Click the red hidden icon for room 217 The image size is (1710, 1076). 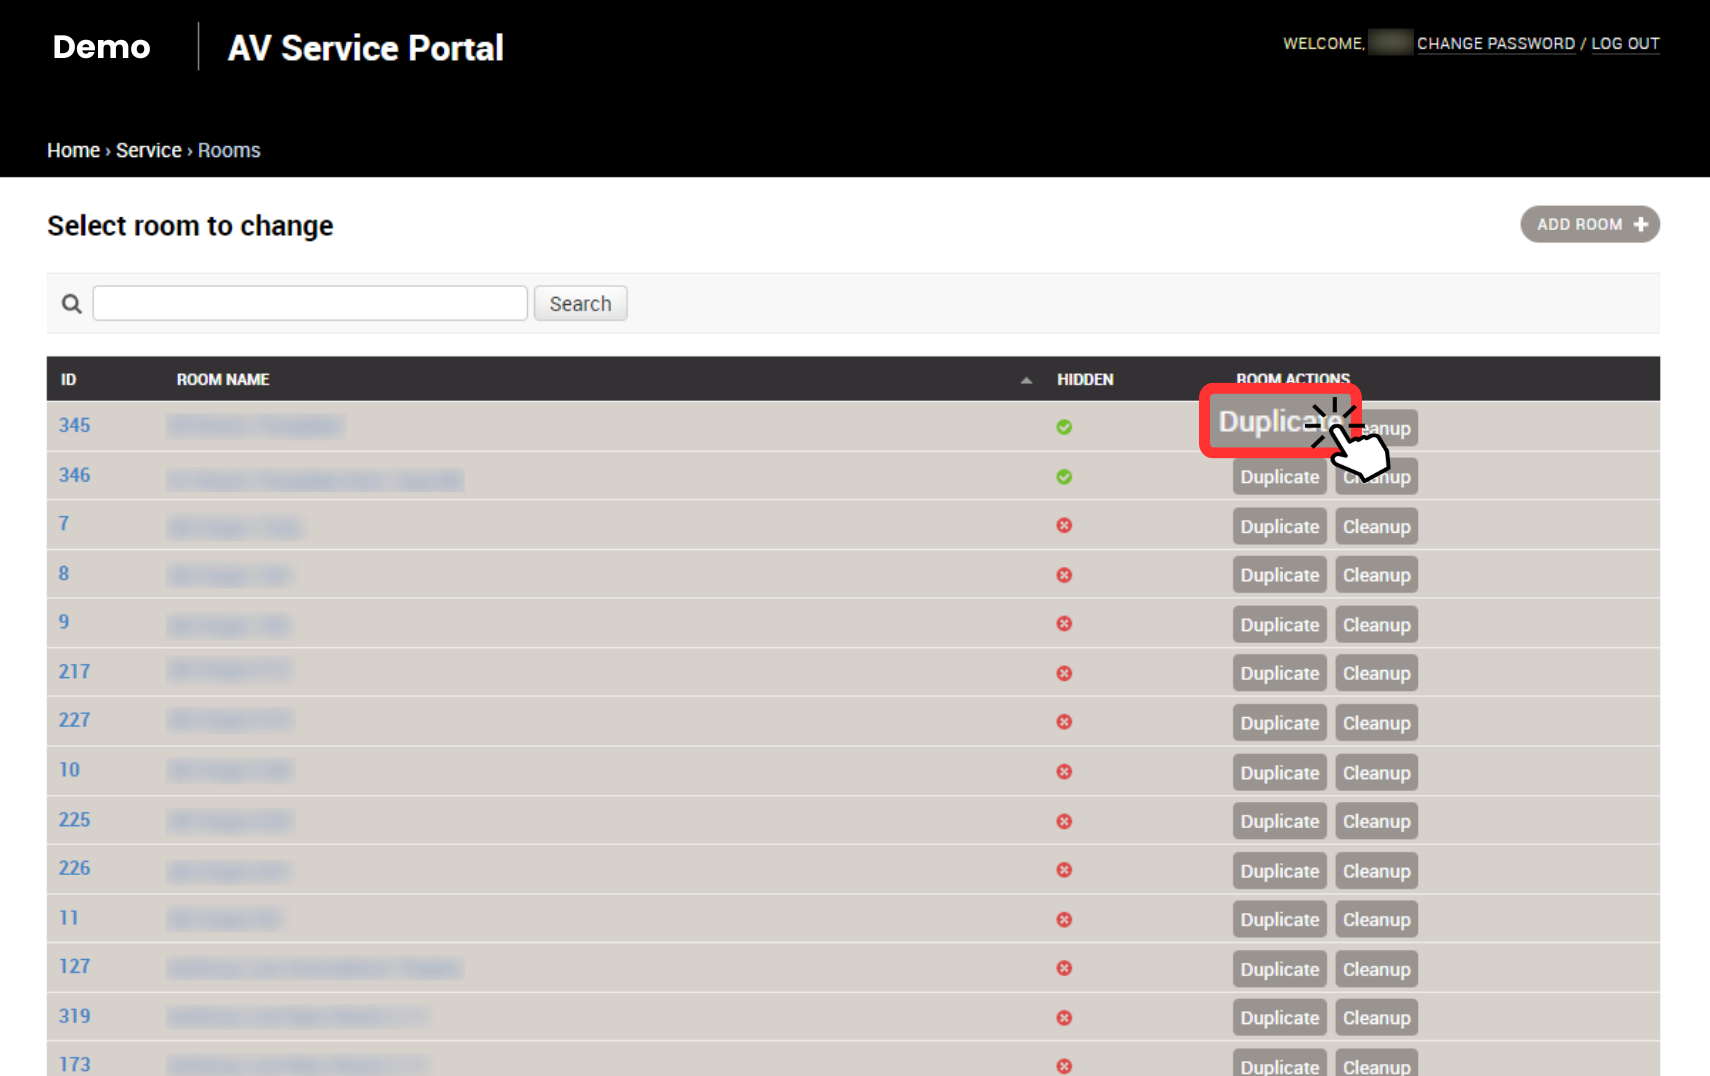click(1064, 673)
